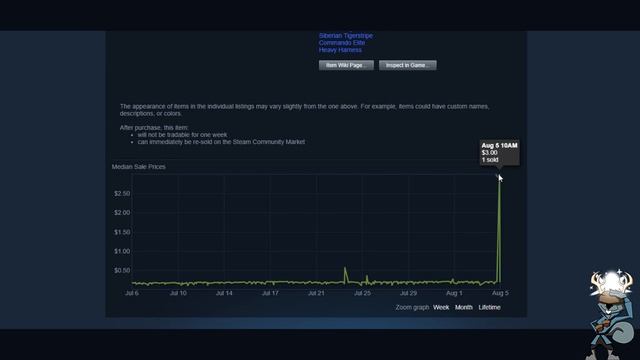This screenshot has width=640, height=360.
Task: Zoom graph to Week
Action: coord(441,307)
